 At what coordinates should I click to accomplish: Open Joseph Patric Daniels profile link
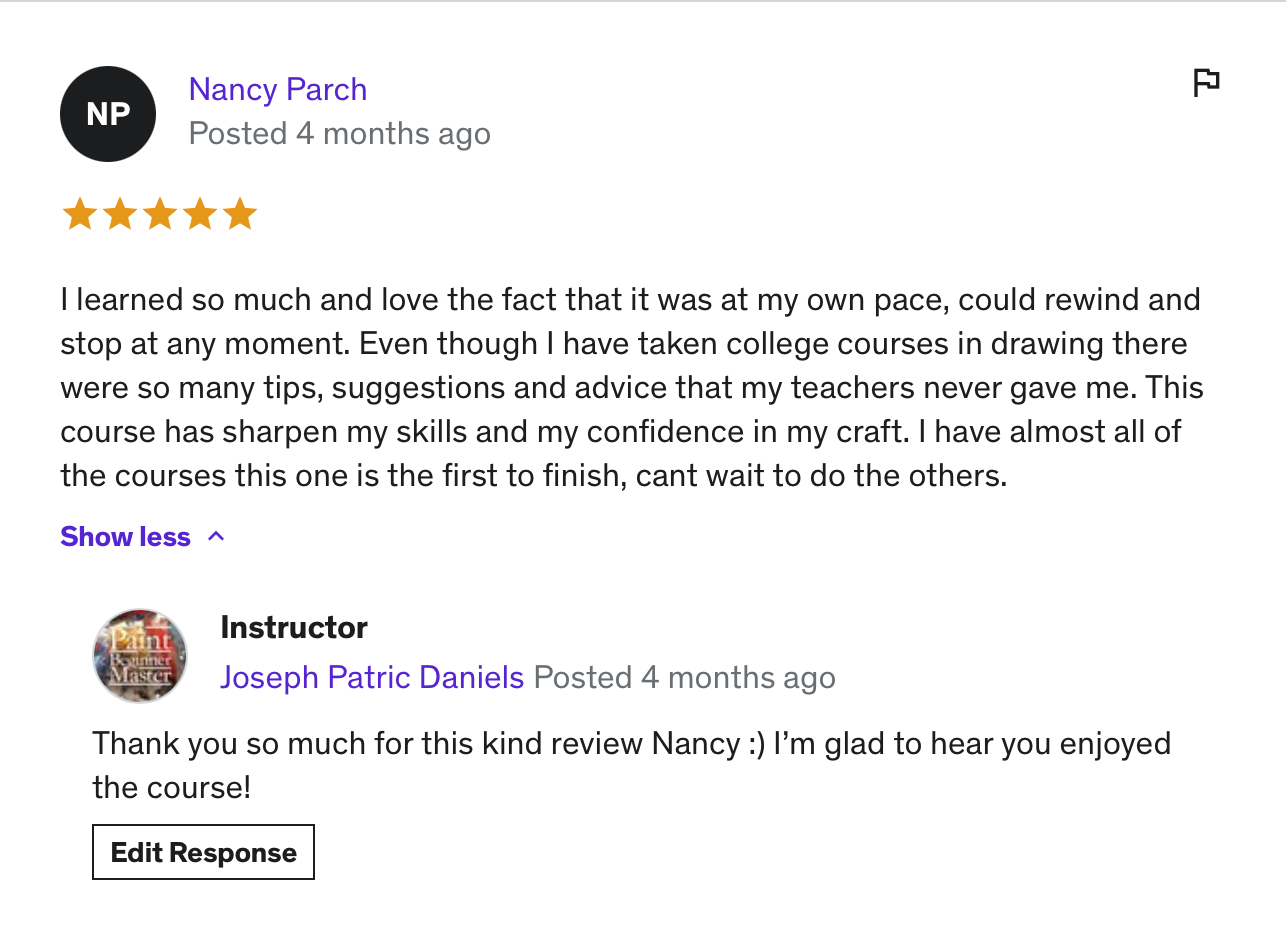(x=372, y=678)
